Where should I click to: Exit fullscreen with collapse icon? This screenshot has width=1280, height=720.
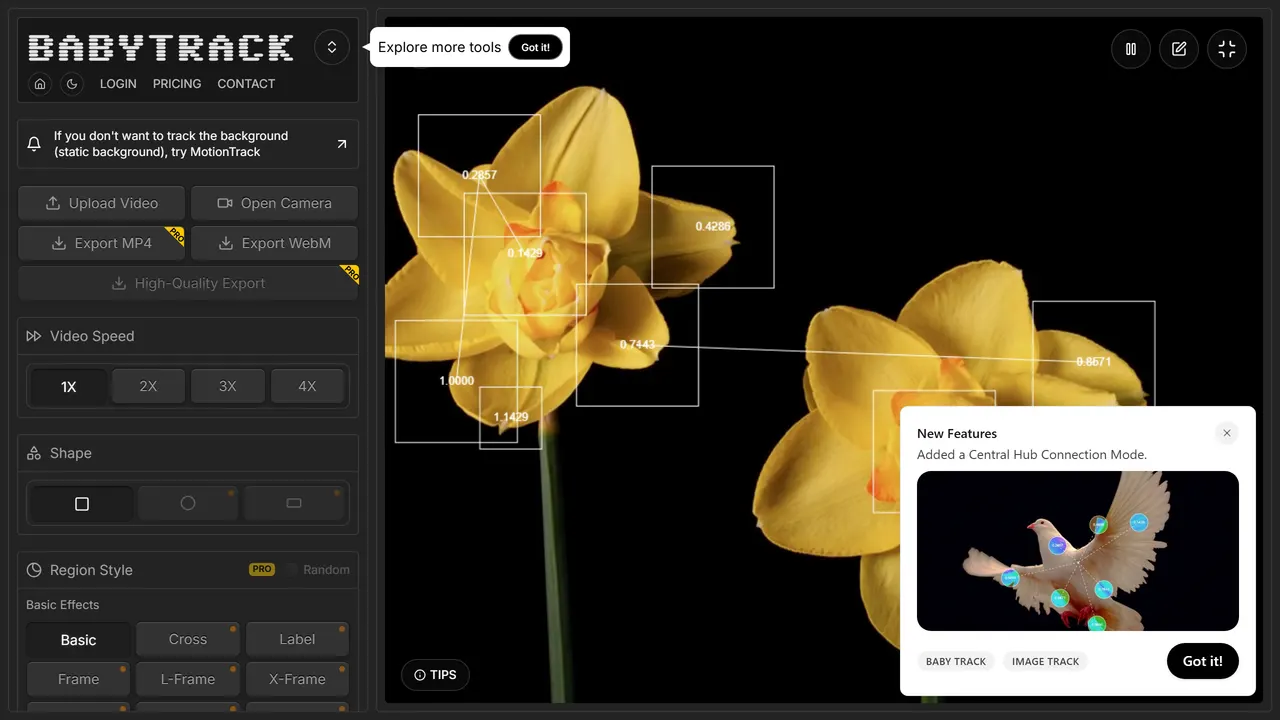pyautogui.click(x=1227, y=49)
